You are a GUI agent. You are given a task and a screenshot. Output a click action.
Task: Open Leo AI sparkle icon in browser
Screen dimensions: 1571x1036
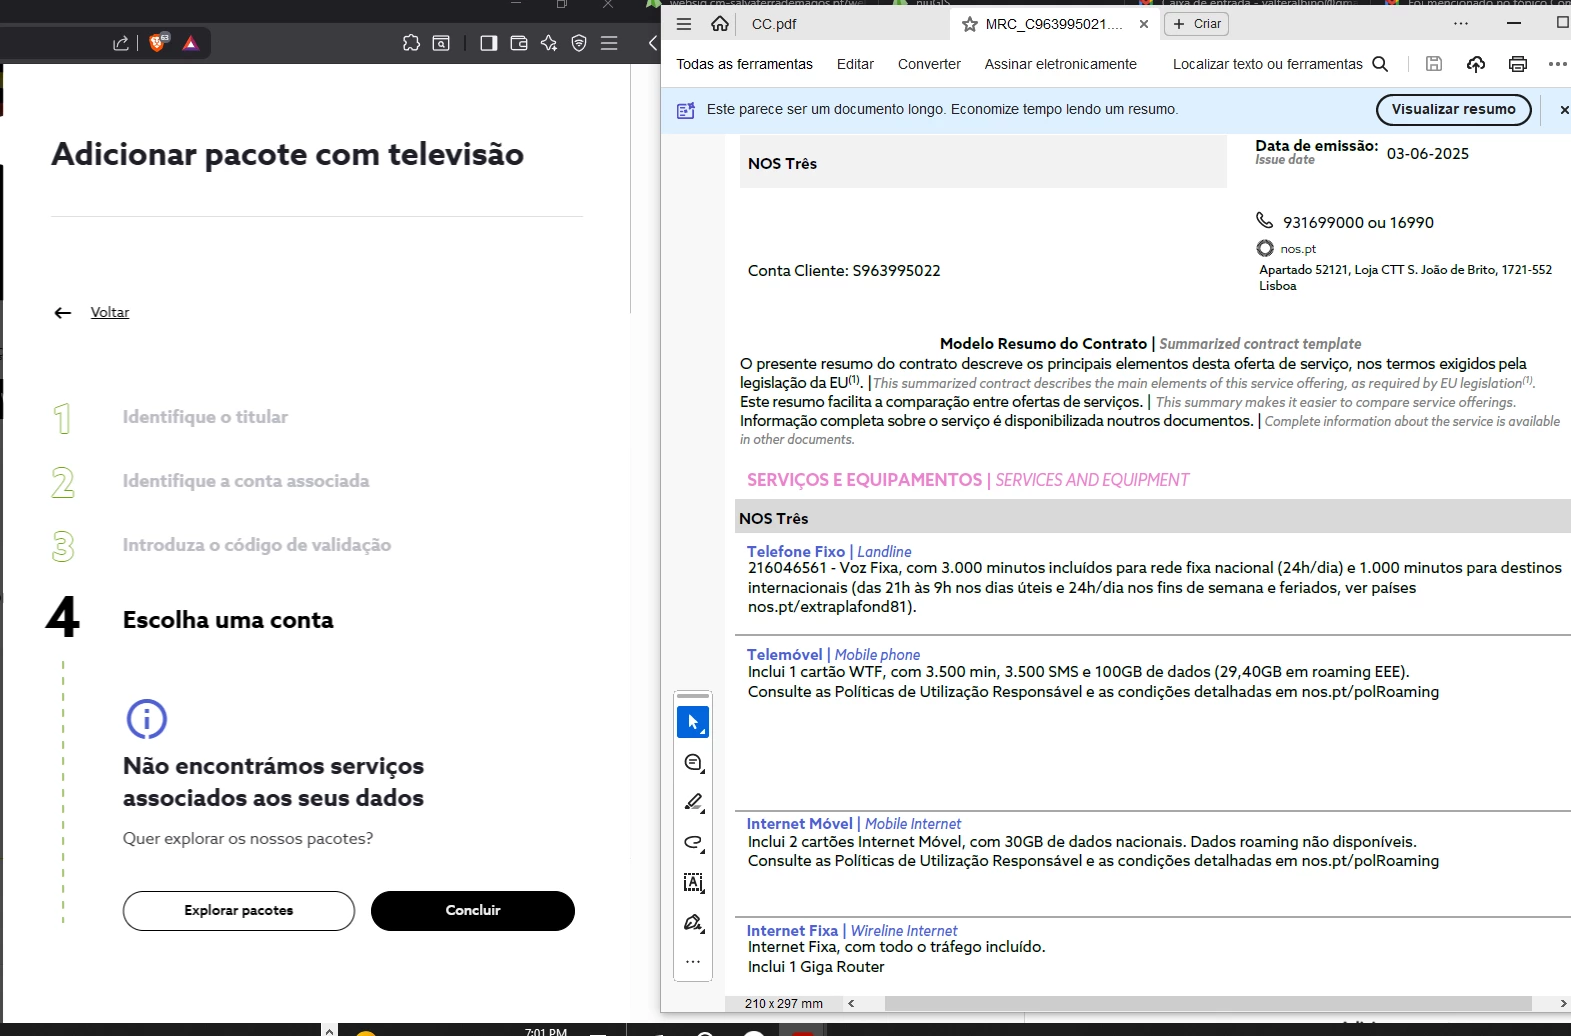click(548, 43)
